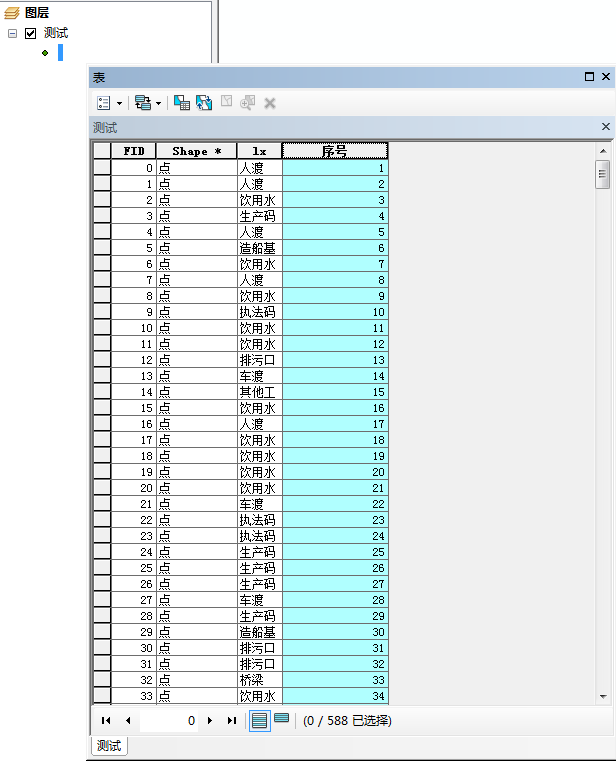Viewport: 616px width, 761px height.
Task: Click the 点 shape cell in FID 20 row
Action: click(197, 488)
